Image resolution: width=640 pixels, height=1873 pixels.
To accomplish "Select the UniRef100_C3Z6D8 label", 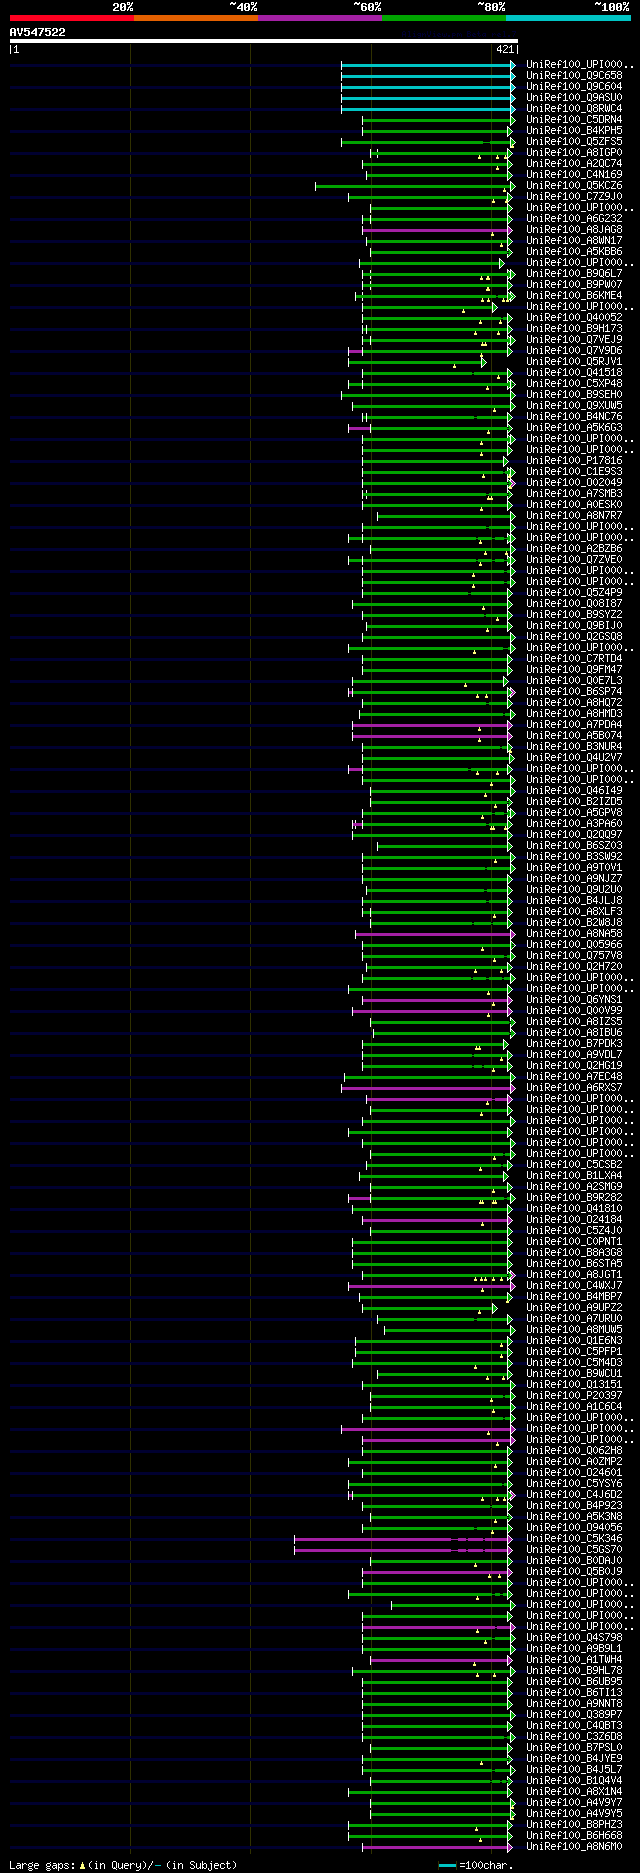I will [574, 1736].
